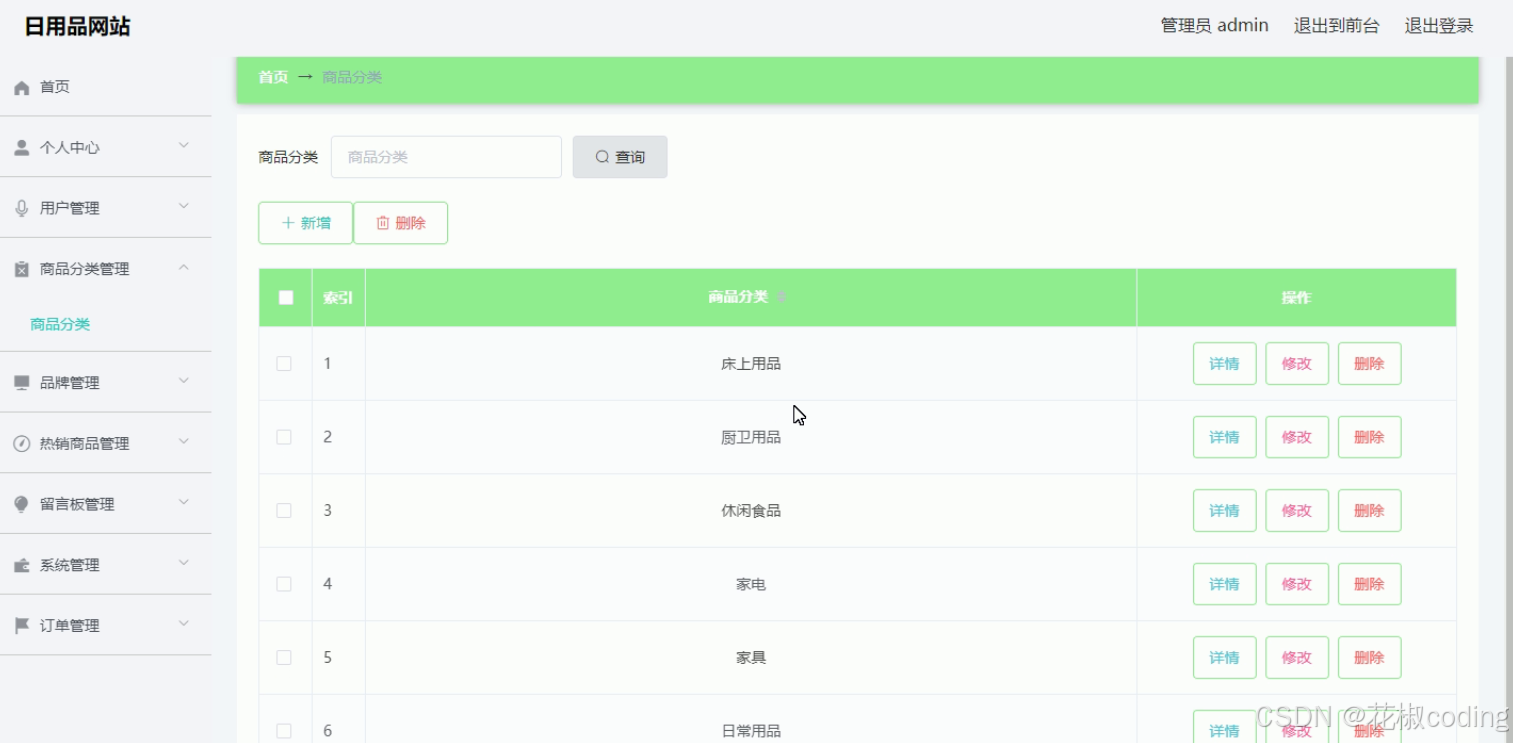Image resolution: width=1513 pixels, height=743 pixels.
Task: Expand the 品牌管理 chevron
Action: tap(184, 381)
